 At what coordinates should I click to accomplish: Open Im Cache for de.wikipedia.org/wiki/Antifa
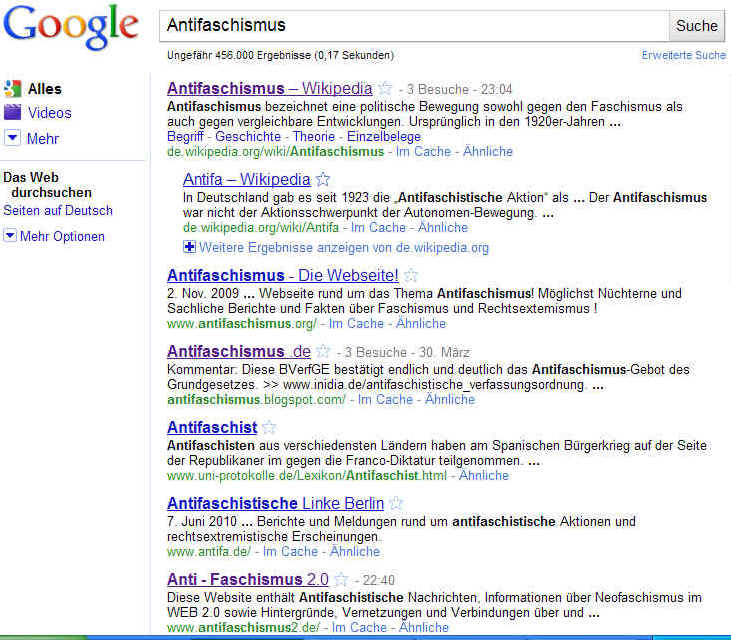tap(378, 227)
